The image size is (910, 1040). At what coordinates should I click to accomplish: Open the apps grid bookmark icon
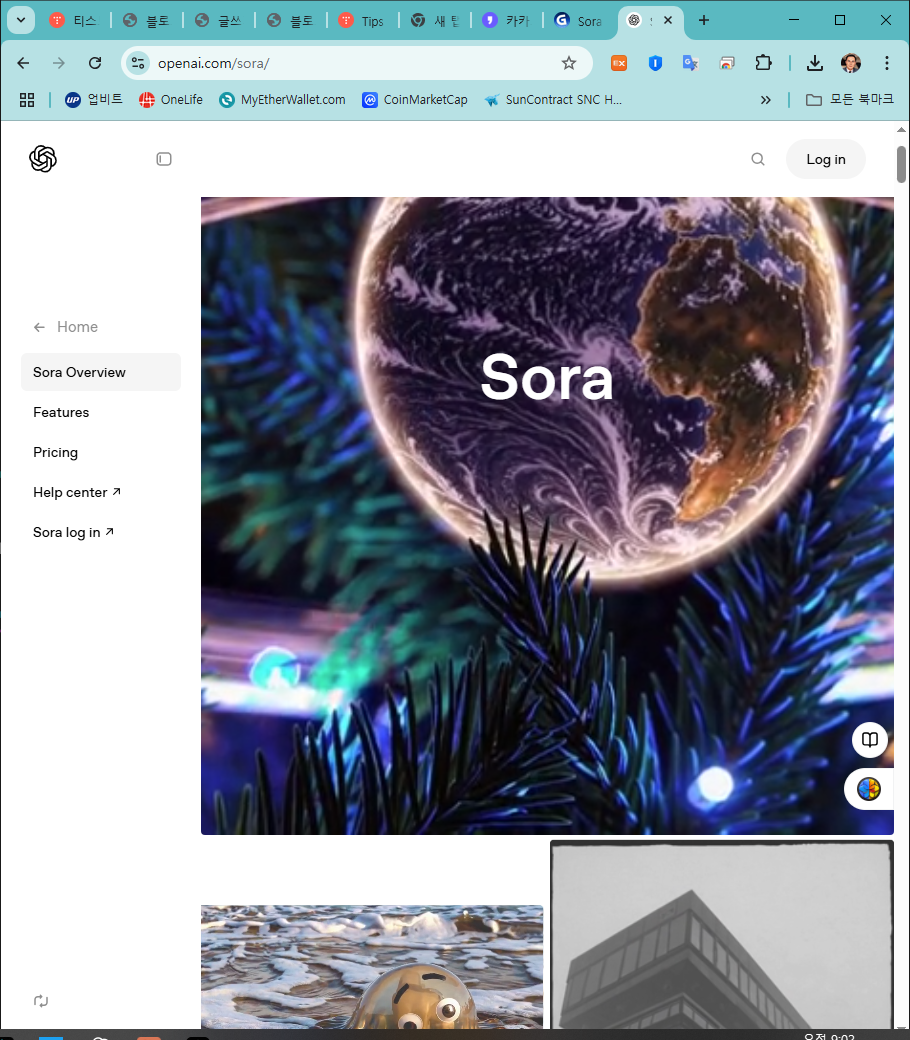(27, 99)
